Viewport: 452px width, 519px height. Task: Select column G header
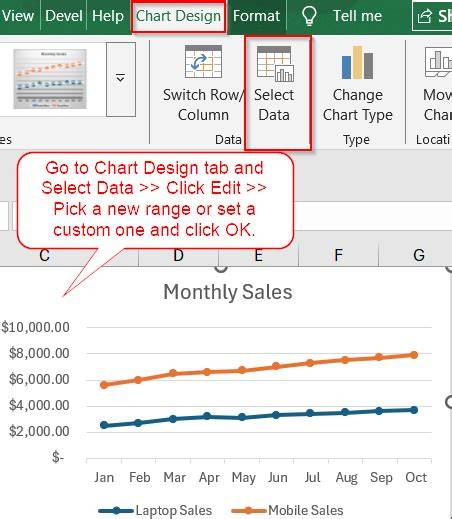pyautogui.click(x=419, y=255)
